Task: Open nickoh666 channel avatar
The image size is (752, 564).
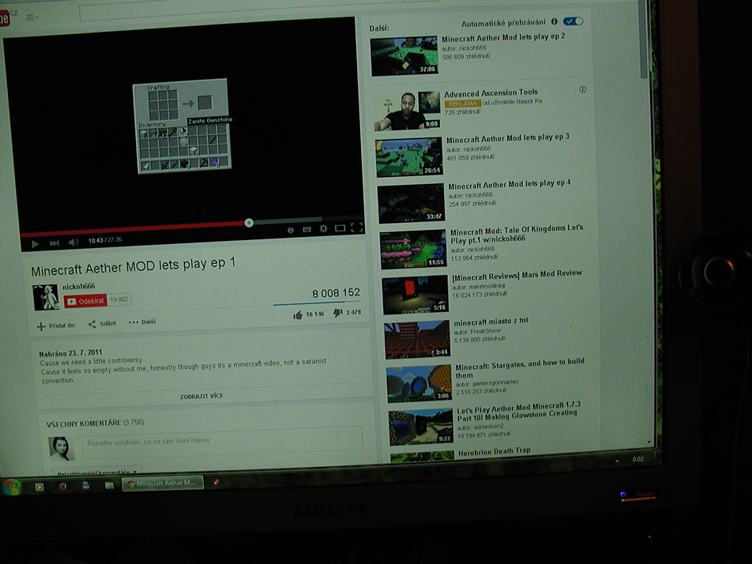Action: click(x=46, y=297)
